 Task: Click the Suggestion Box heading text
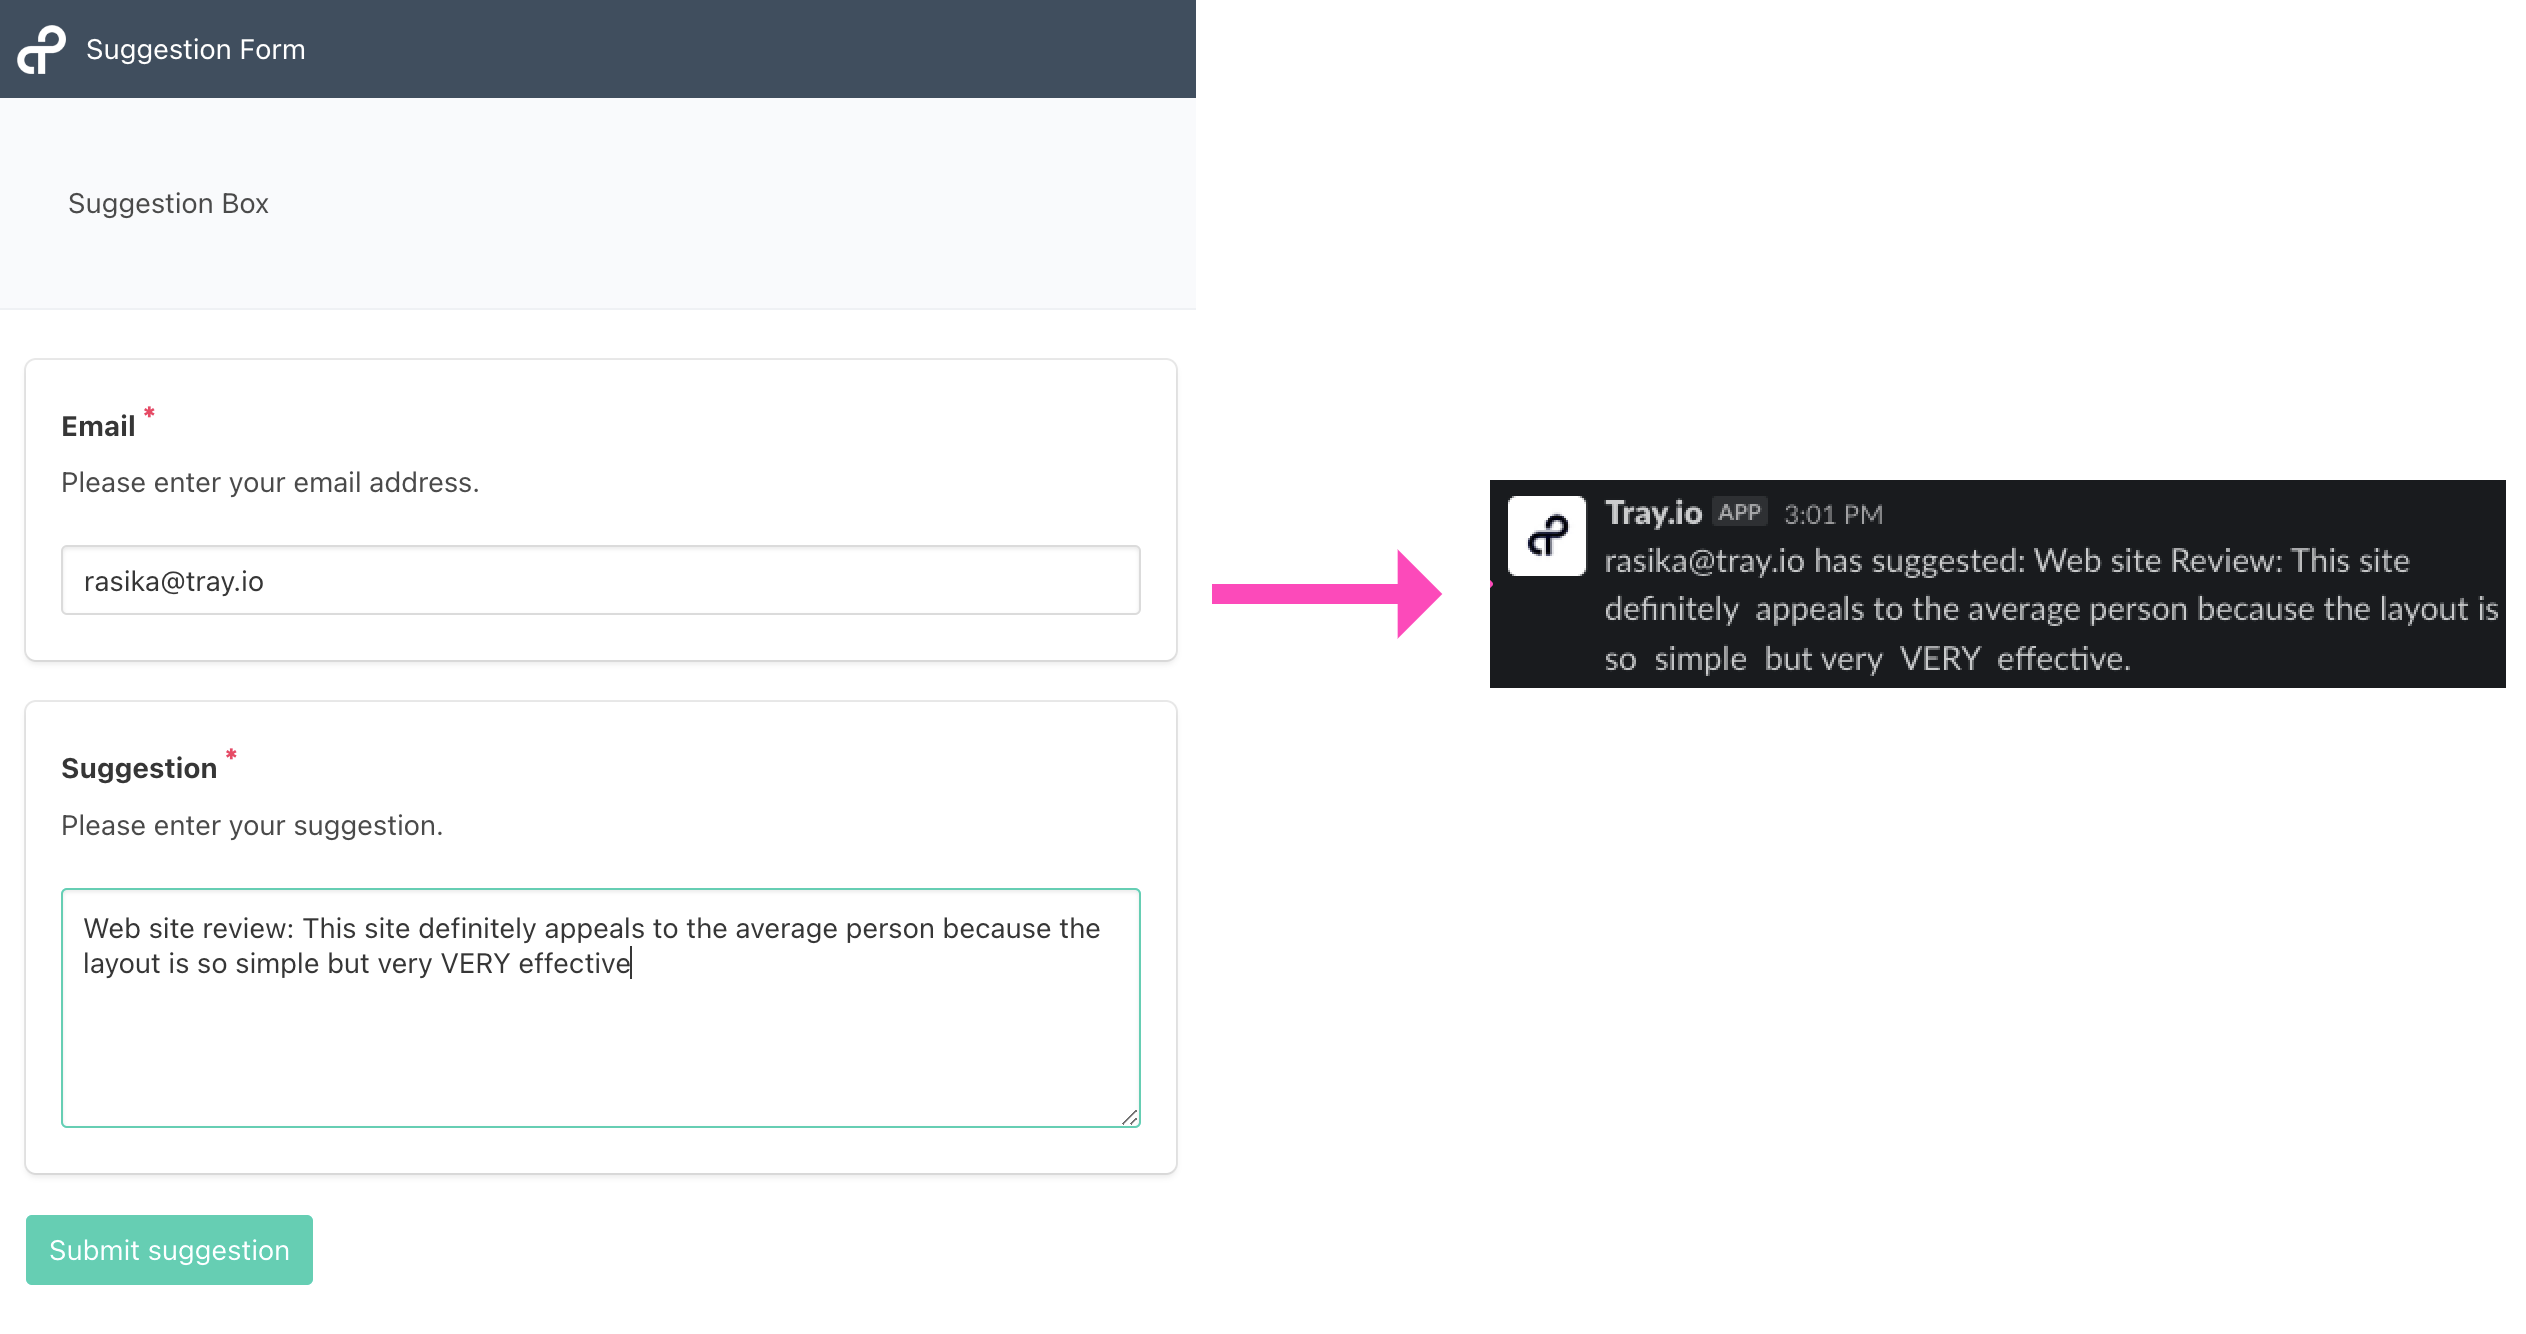tap(168, 203)
